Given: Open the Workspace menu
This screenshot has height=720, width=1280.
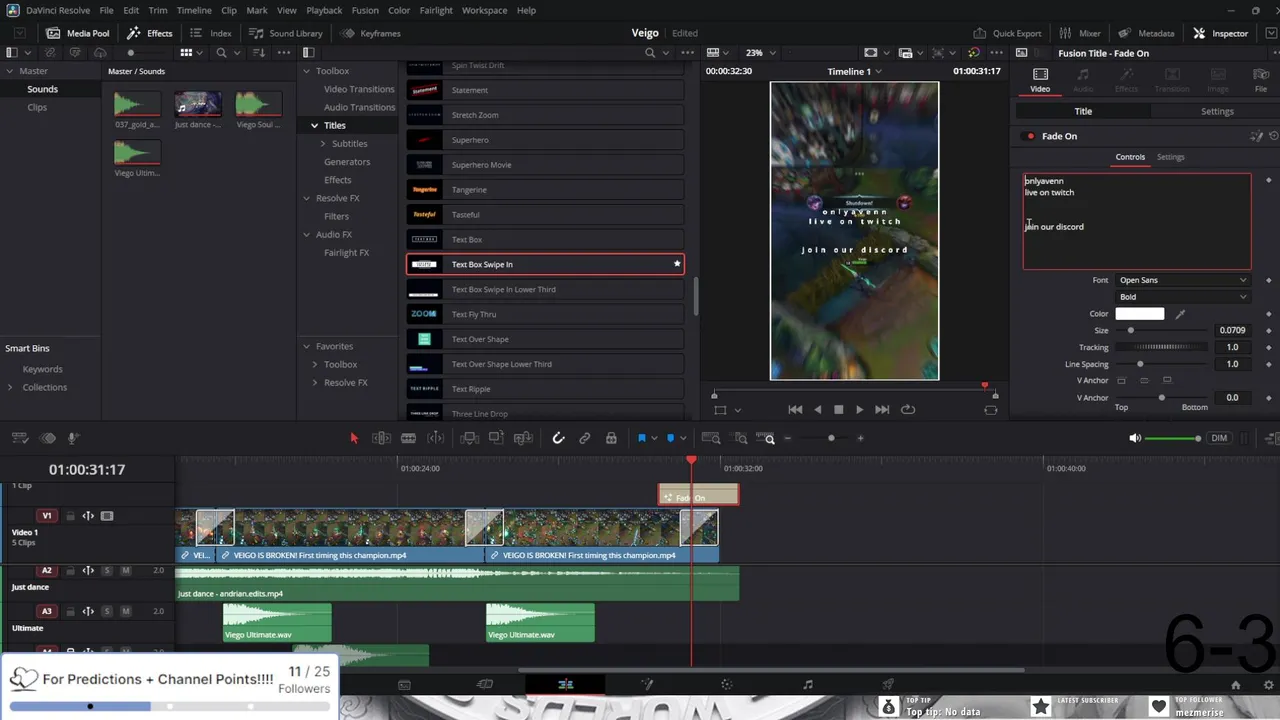Looking at the screenshot, I should click(x=484, y=10).
